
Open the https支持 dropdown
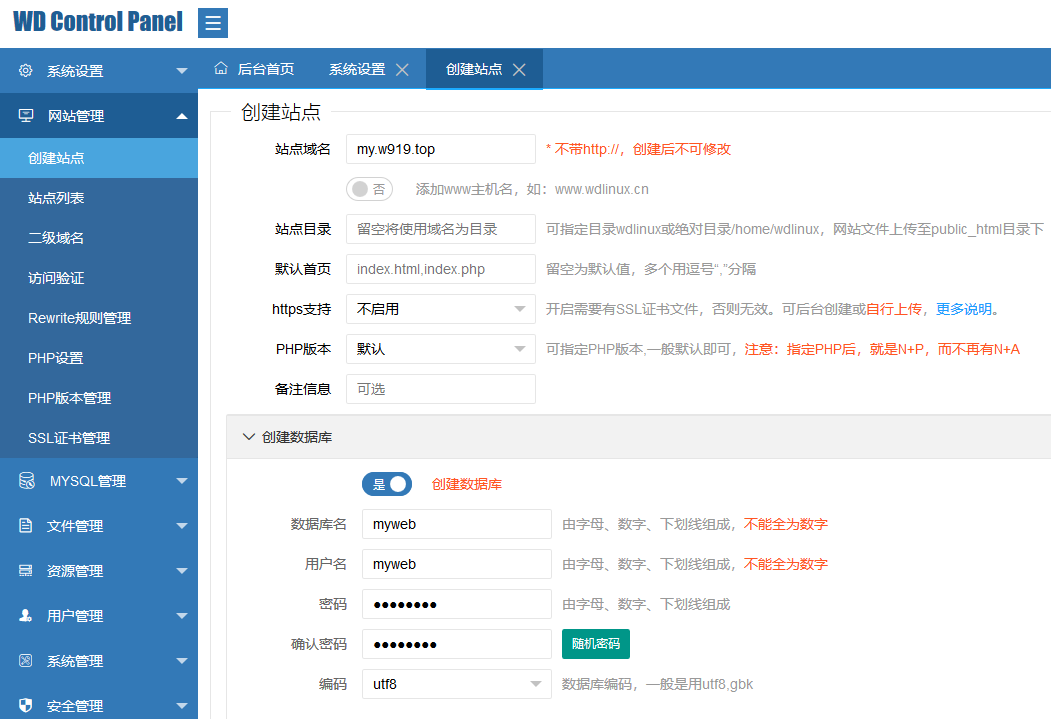tap(440, 309)
